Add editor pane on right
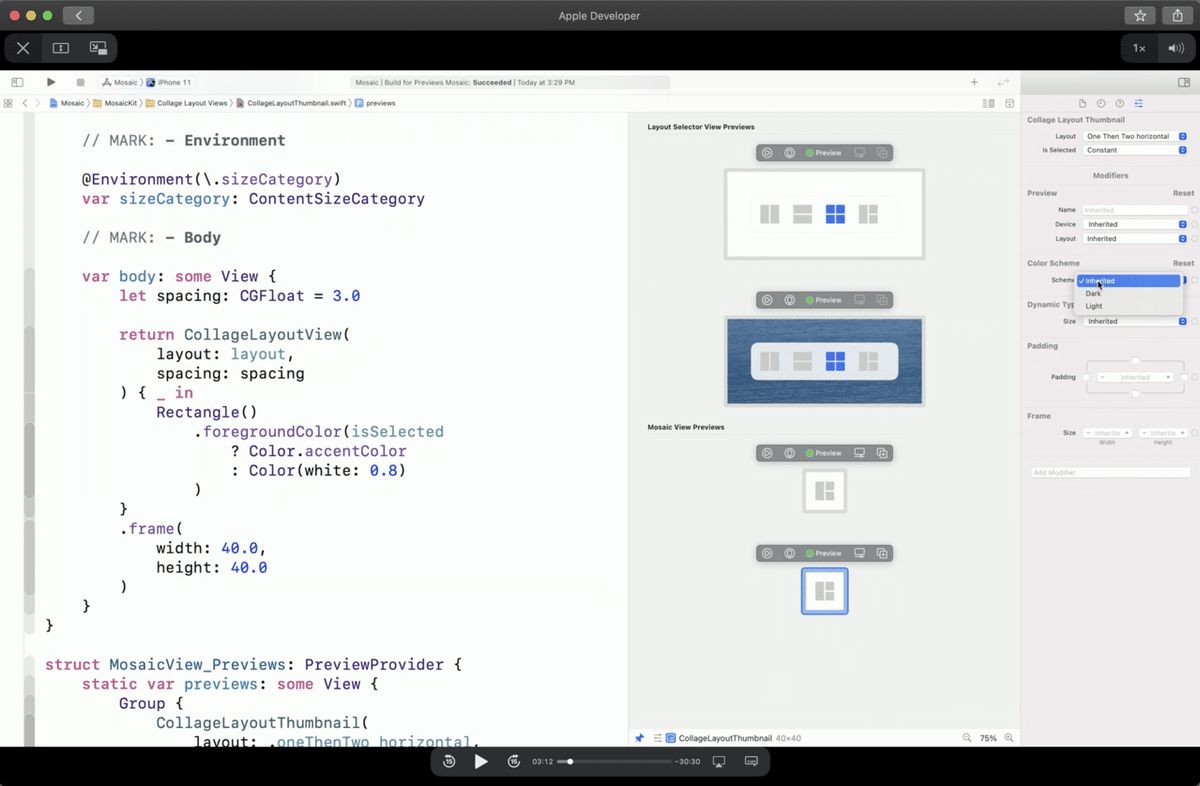Viewport: 1200px width, 786px height. pos(1010,103)
